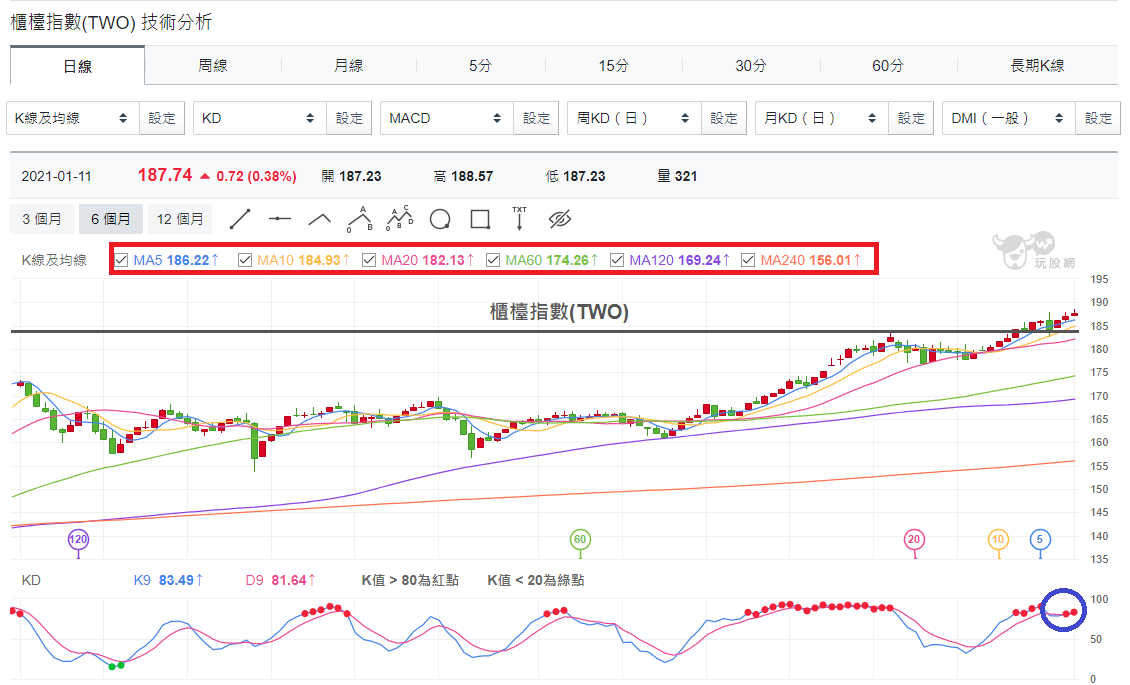1130x685 pixels.
Task: Uncheck the MA20 moving average checkbox
Action: click(x=369, y=260)
